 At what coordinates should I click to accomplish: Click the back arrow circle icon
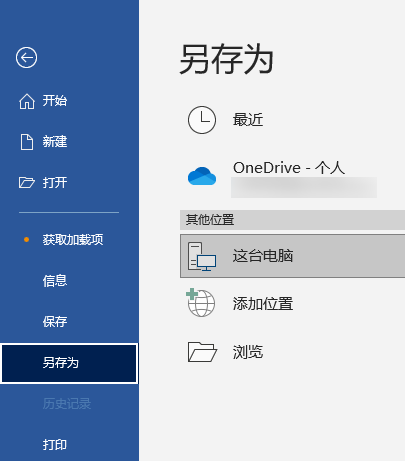[26, 58]
